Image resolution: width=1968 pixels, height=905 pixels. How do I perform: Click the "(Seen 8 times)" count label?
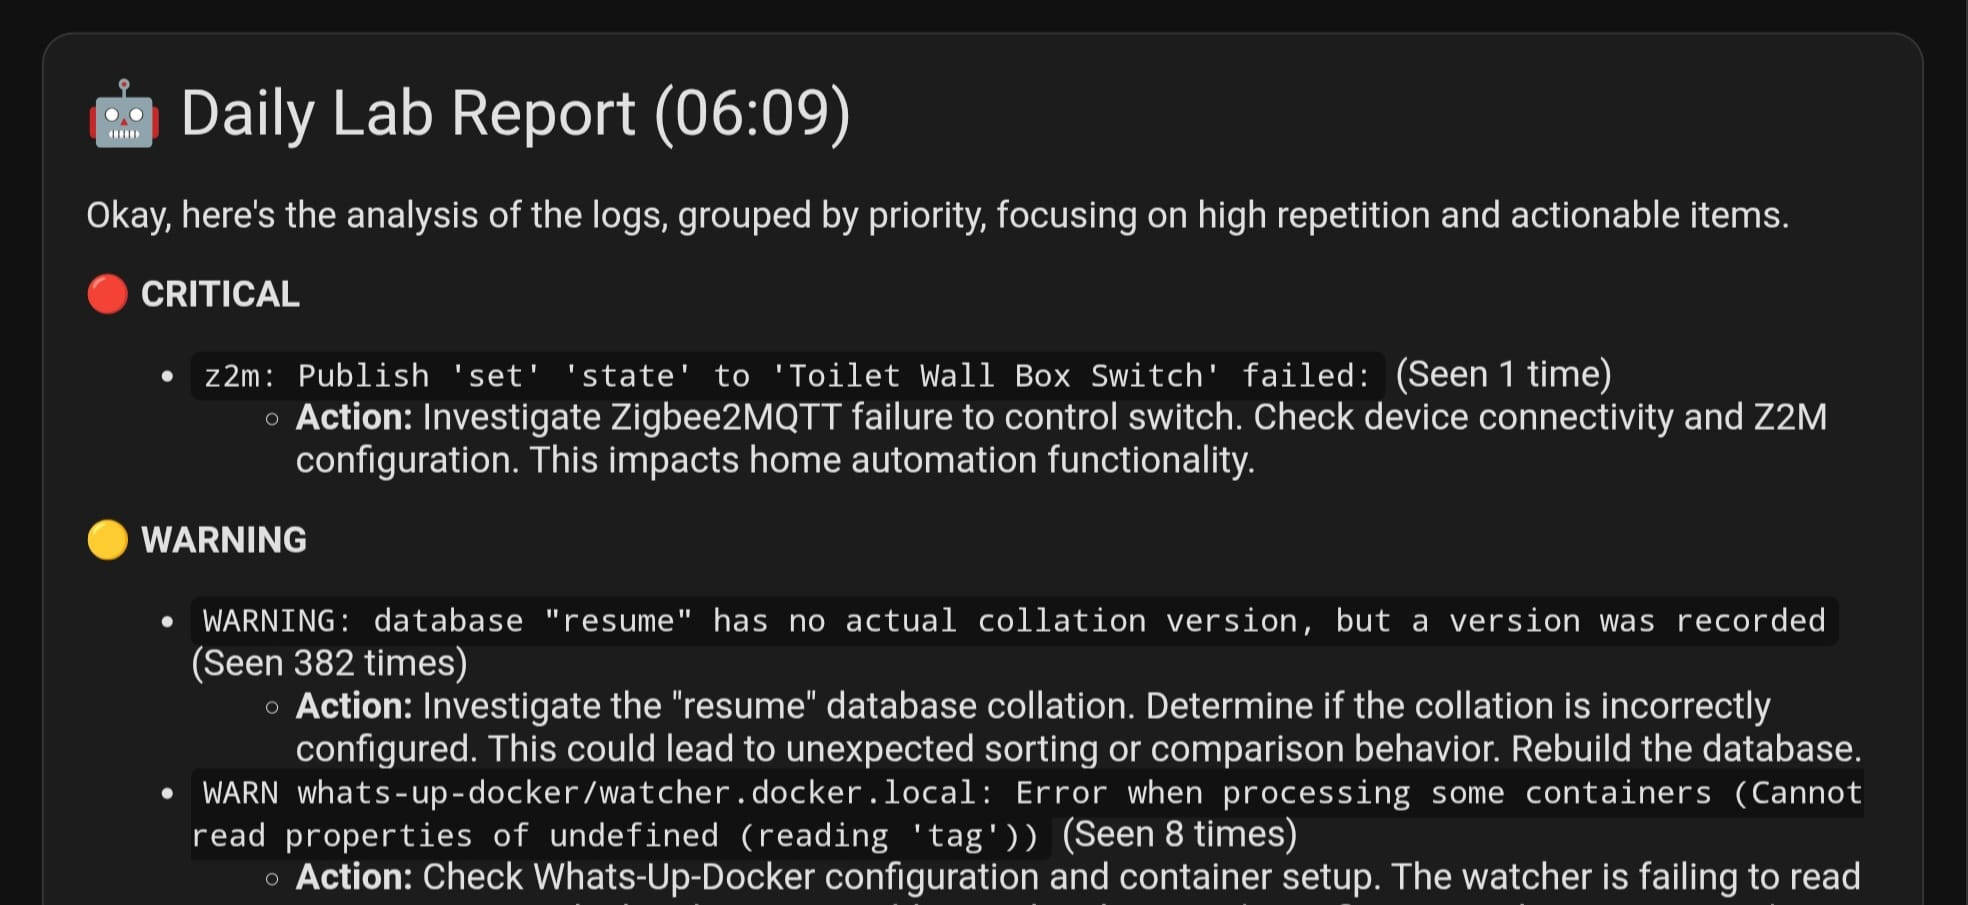[x=1179, y=834]
